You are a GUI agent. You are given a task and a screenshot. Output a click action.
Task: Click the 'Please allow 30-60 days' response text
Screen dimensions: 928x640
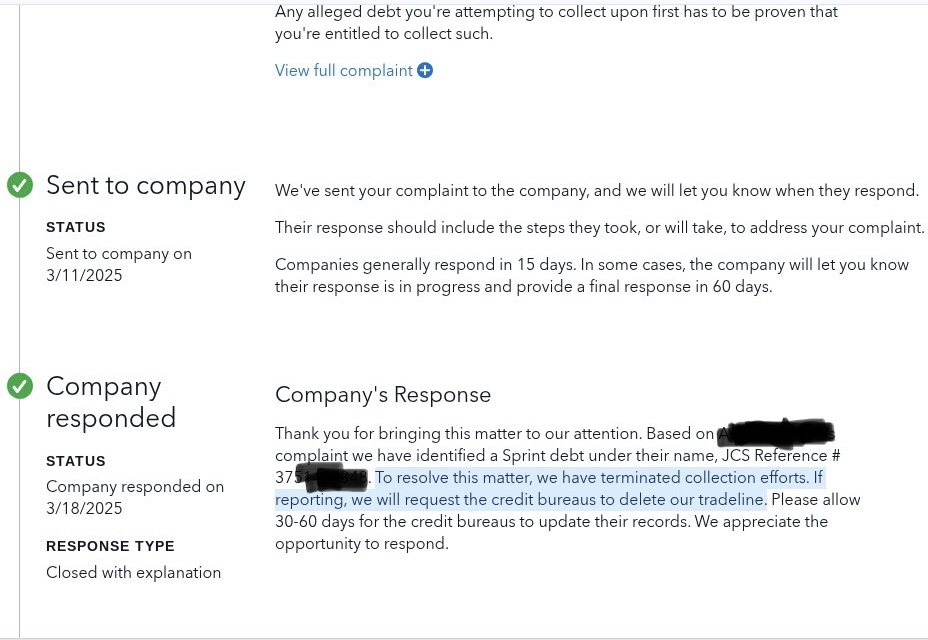pos(568,510)
